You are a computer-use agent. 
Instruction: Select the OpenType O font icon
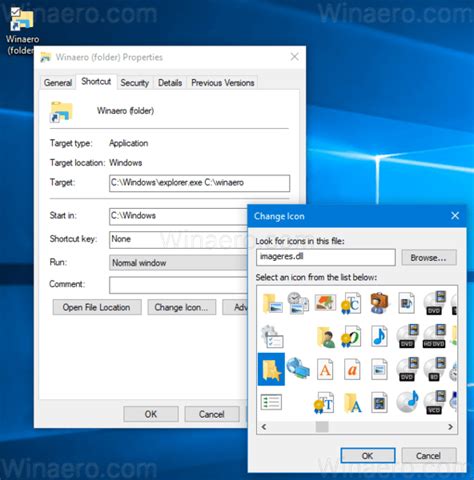(351, 337)
